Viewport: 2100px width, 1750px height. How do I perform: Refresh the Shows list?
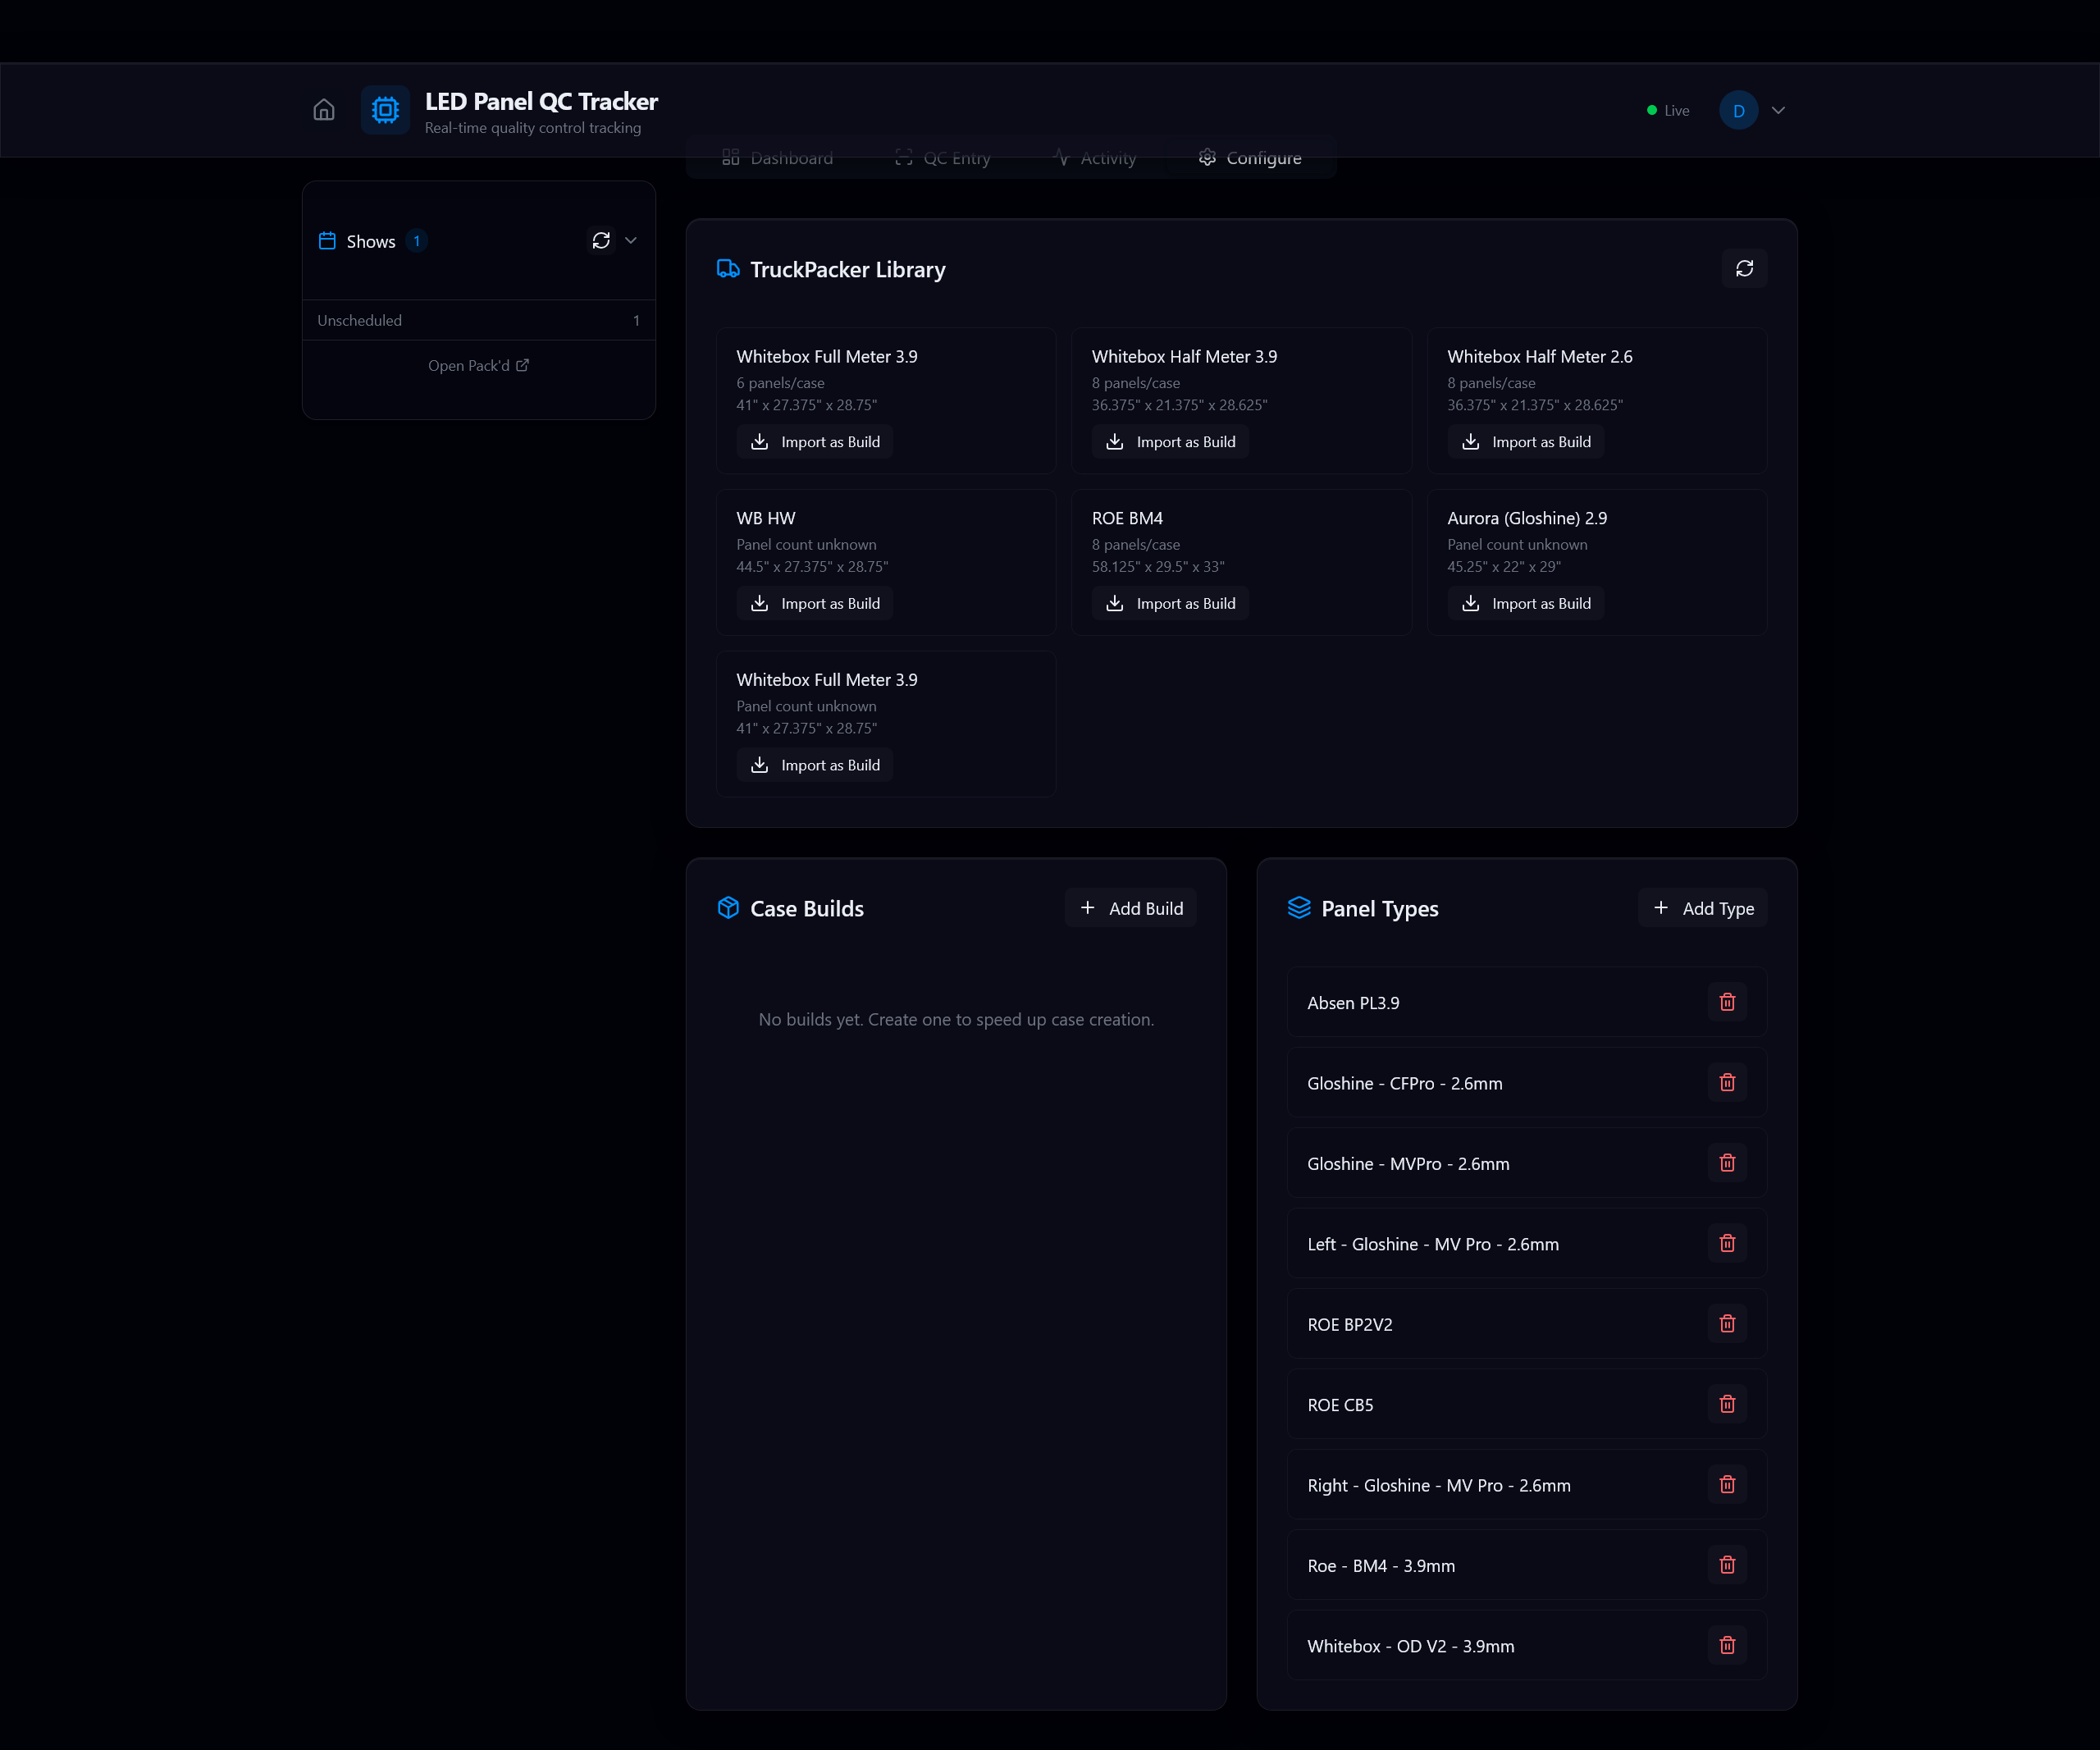pos(600,240)
